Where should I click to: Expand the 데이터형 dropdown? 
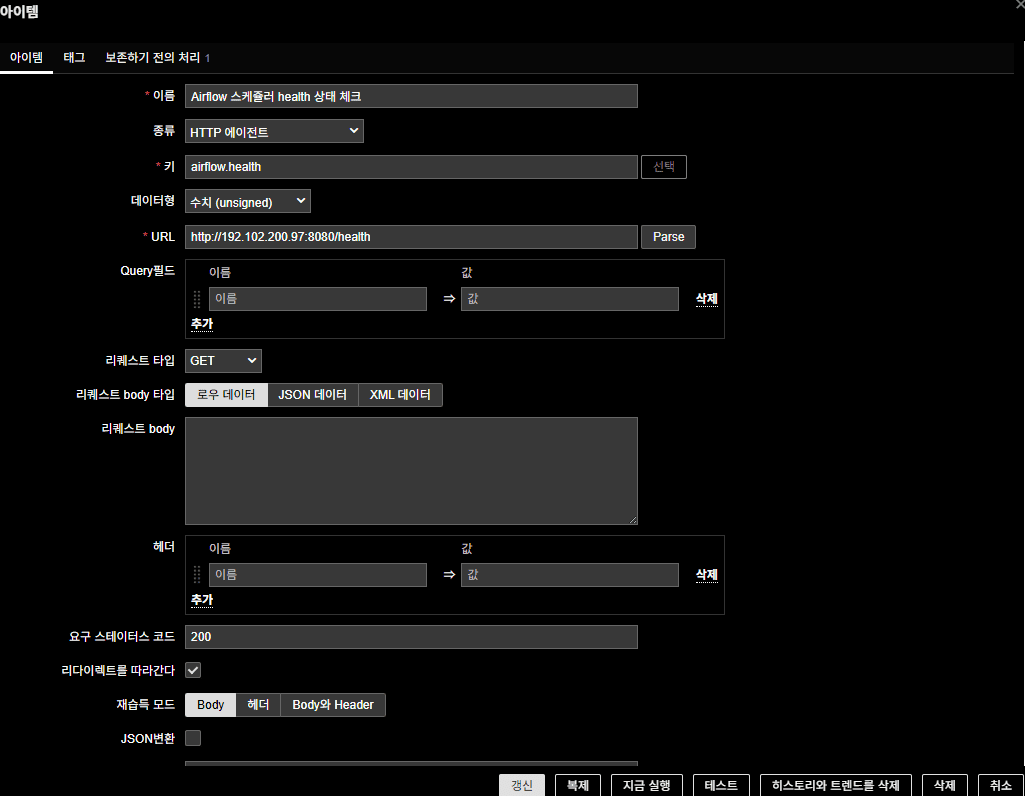coord(248,202)
